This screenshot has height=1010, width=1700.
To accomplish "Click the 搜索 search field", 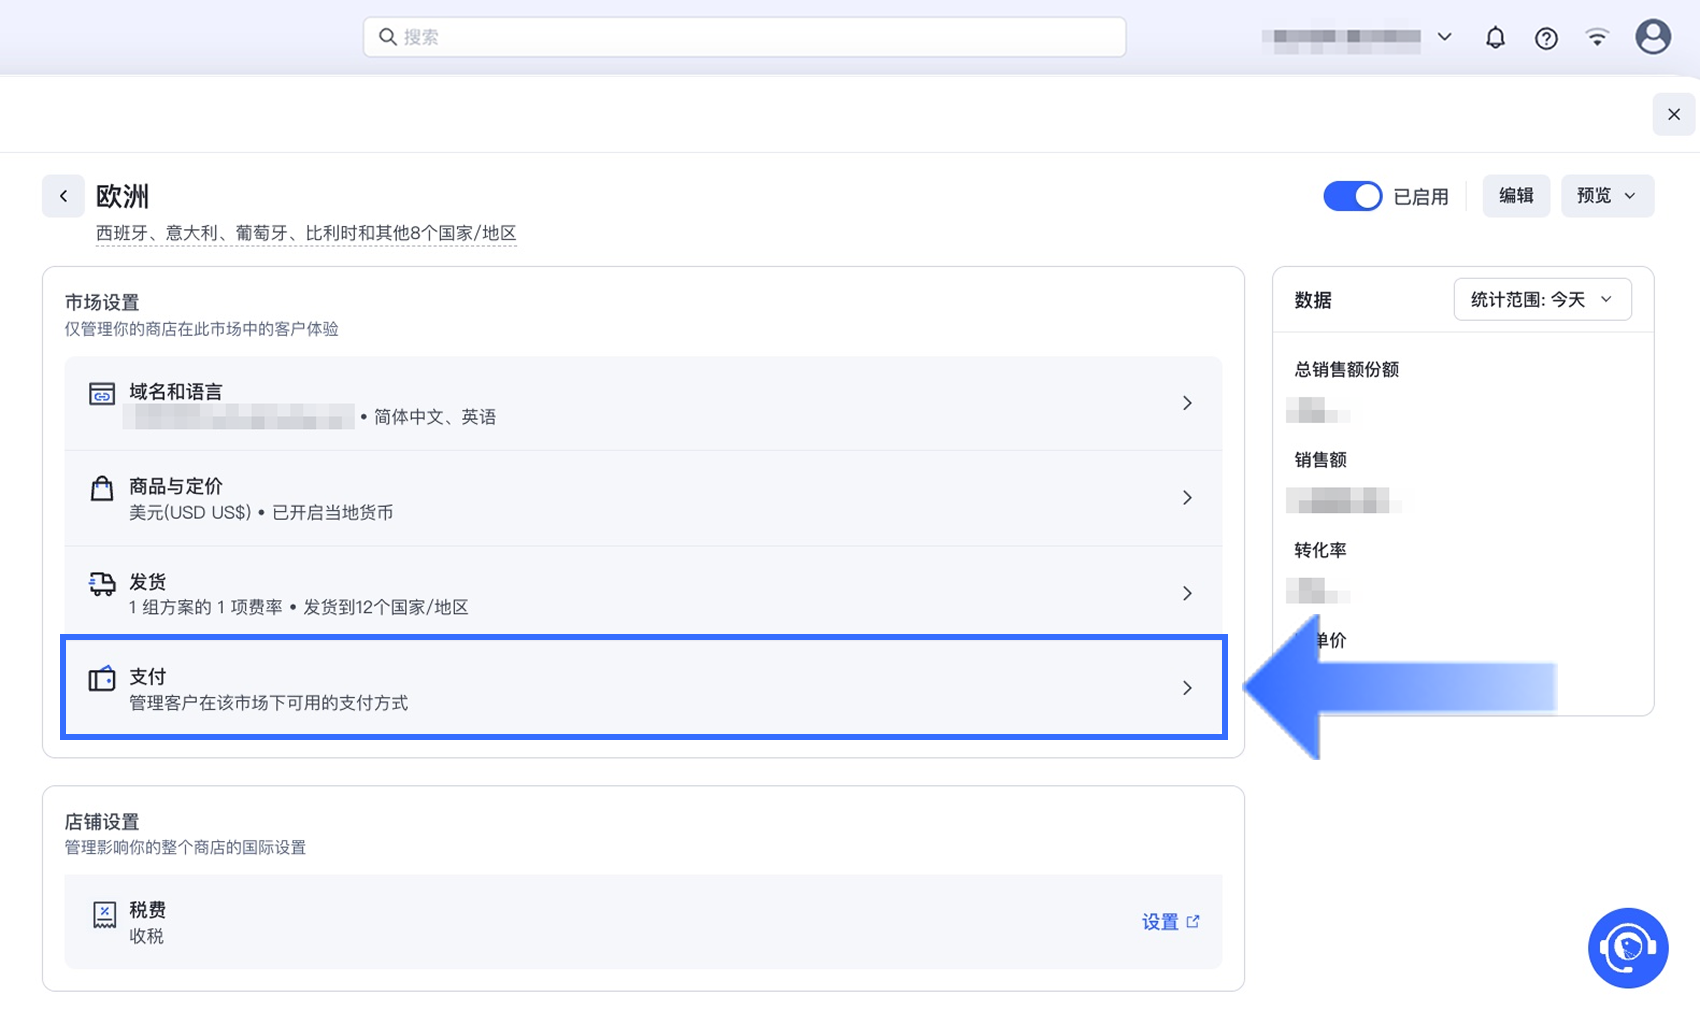I will pos(744,37).
